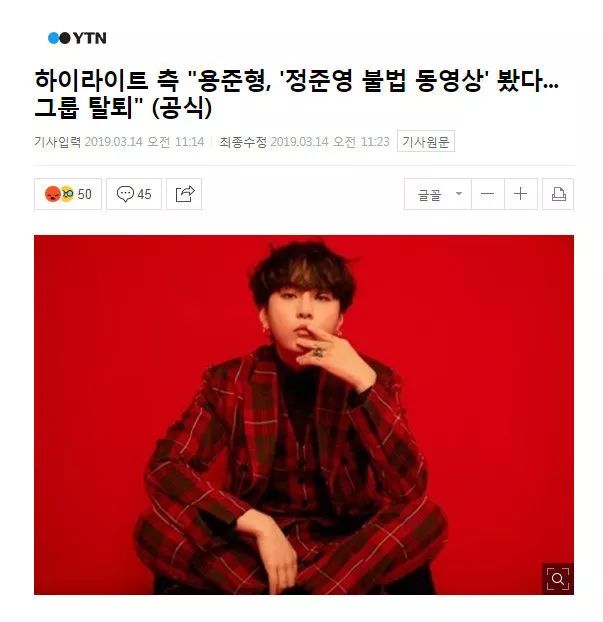Open the 45 comments
The width and height of the screenshot is (603, 622).
pyautogui.click(x=134, y=194)
